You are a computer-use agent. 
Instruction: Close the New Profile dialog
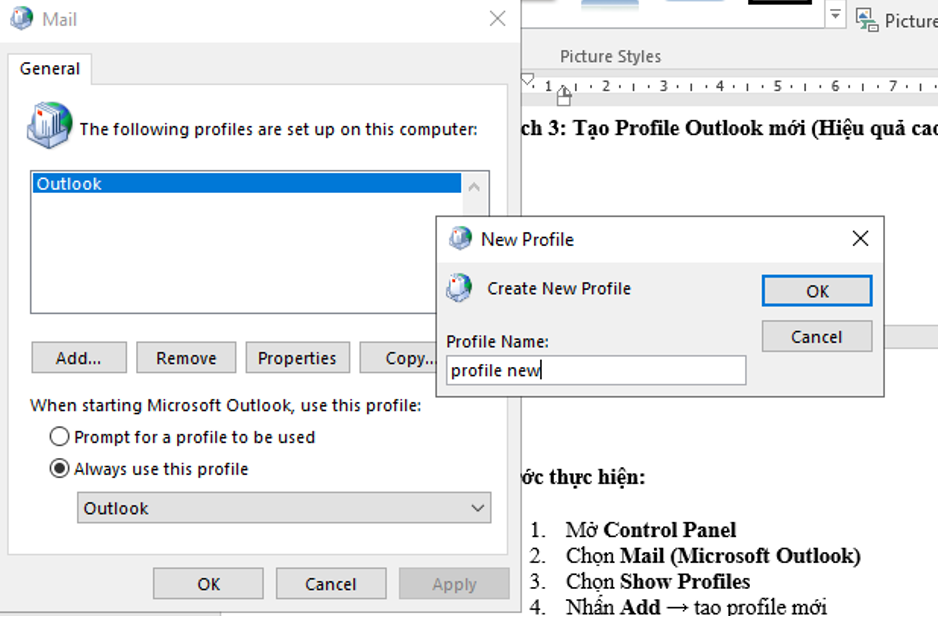[860, 239]
